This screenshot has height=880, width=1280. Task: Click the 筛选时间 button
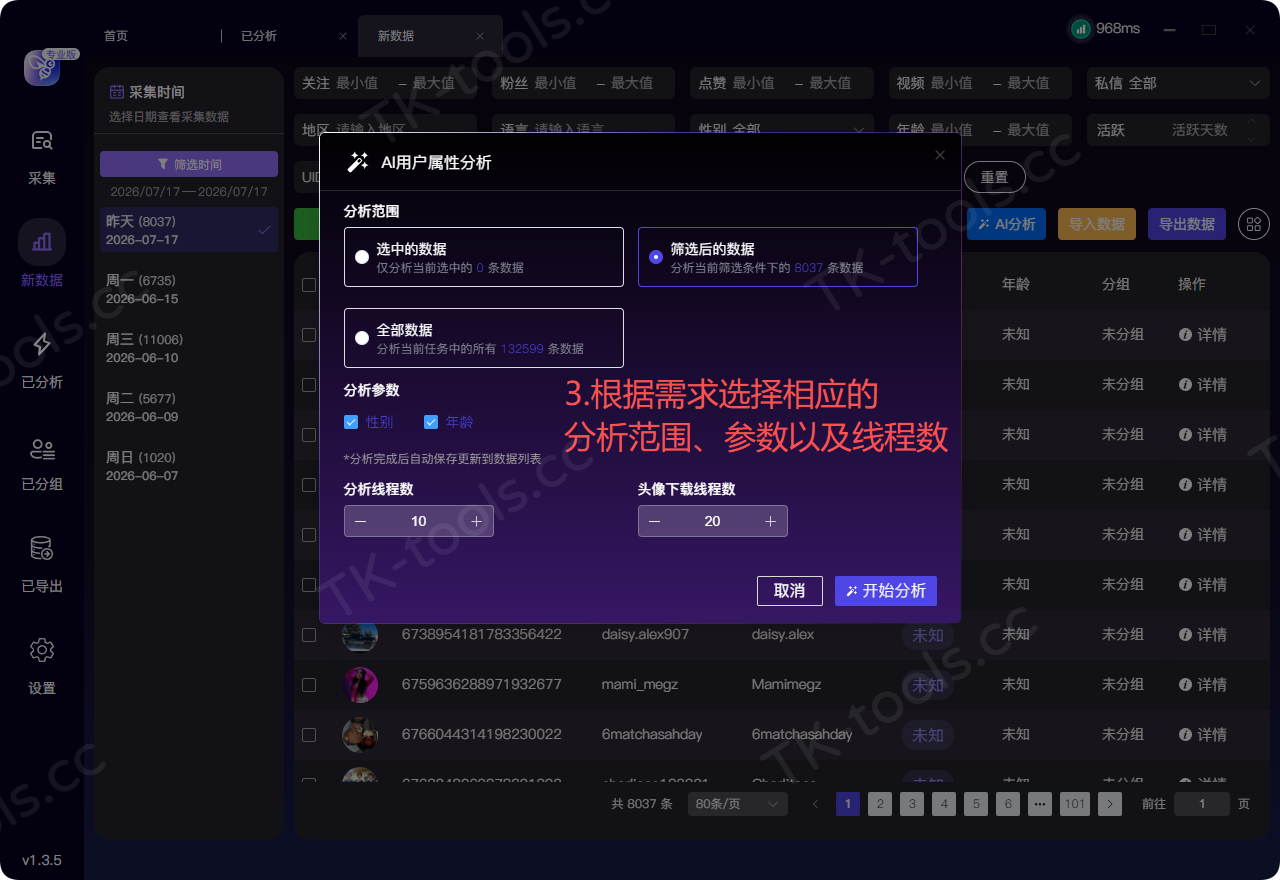coord(189,164)
